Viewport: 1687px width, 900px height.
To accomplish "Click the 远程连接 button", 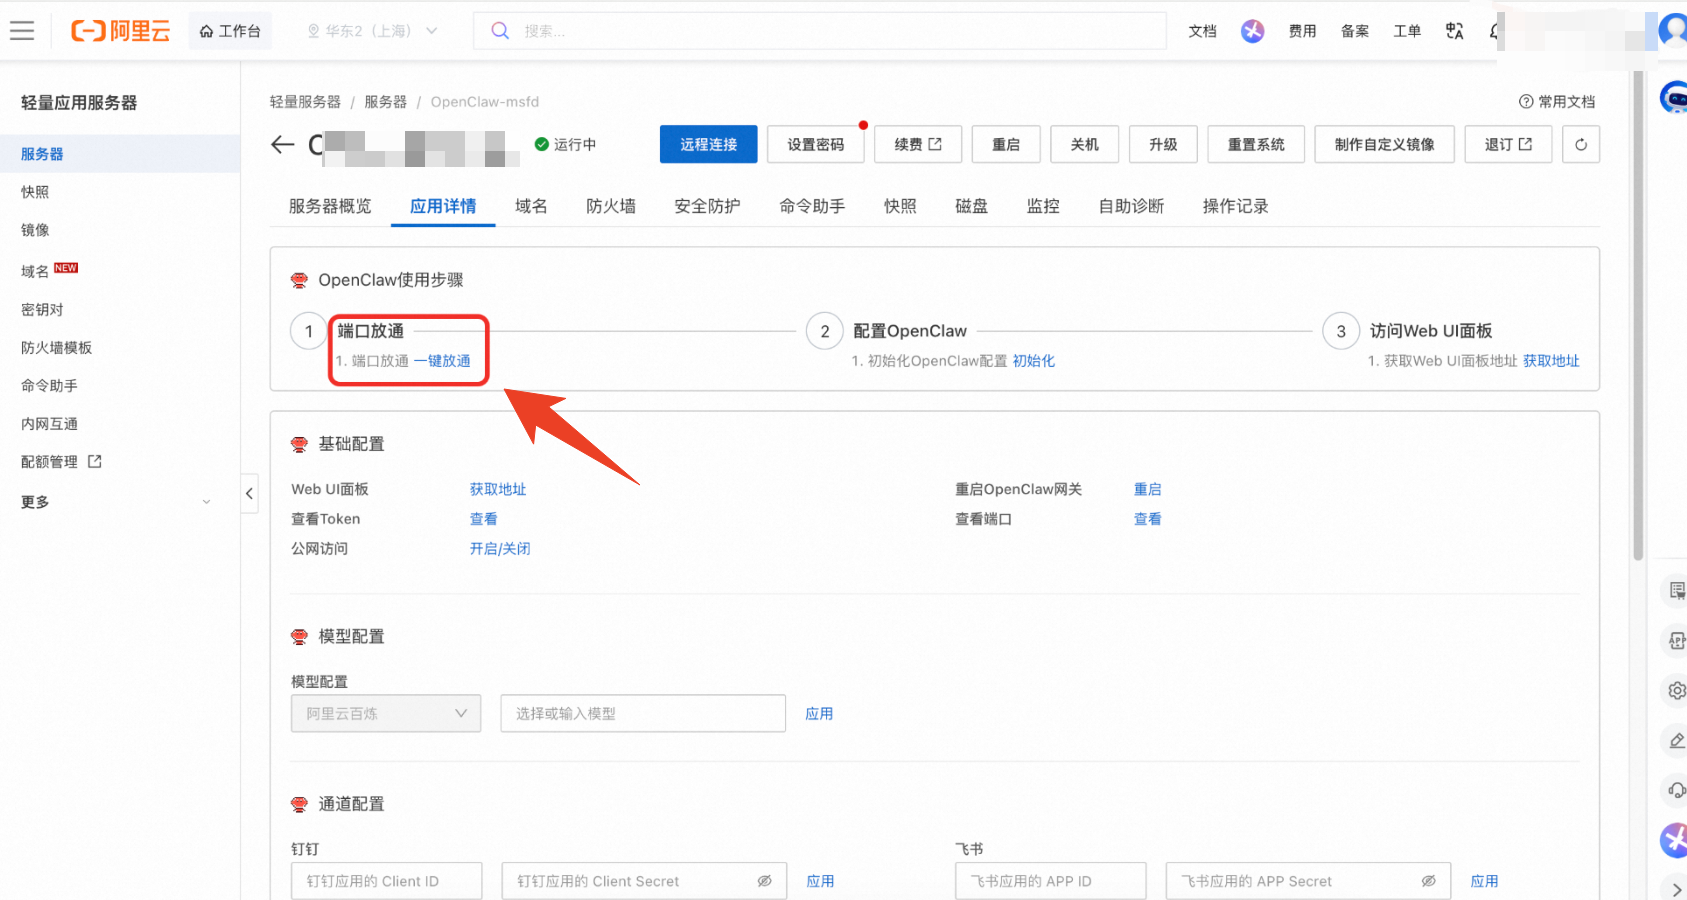I will click(708, 144).
